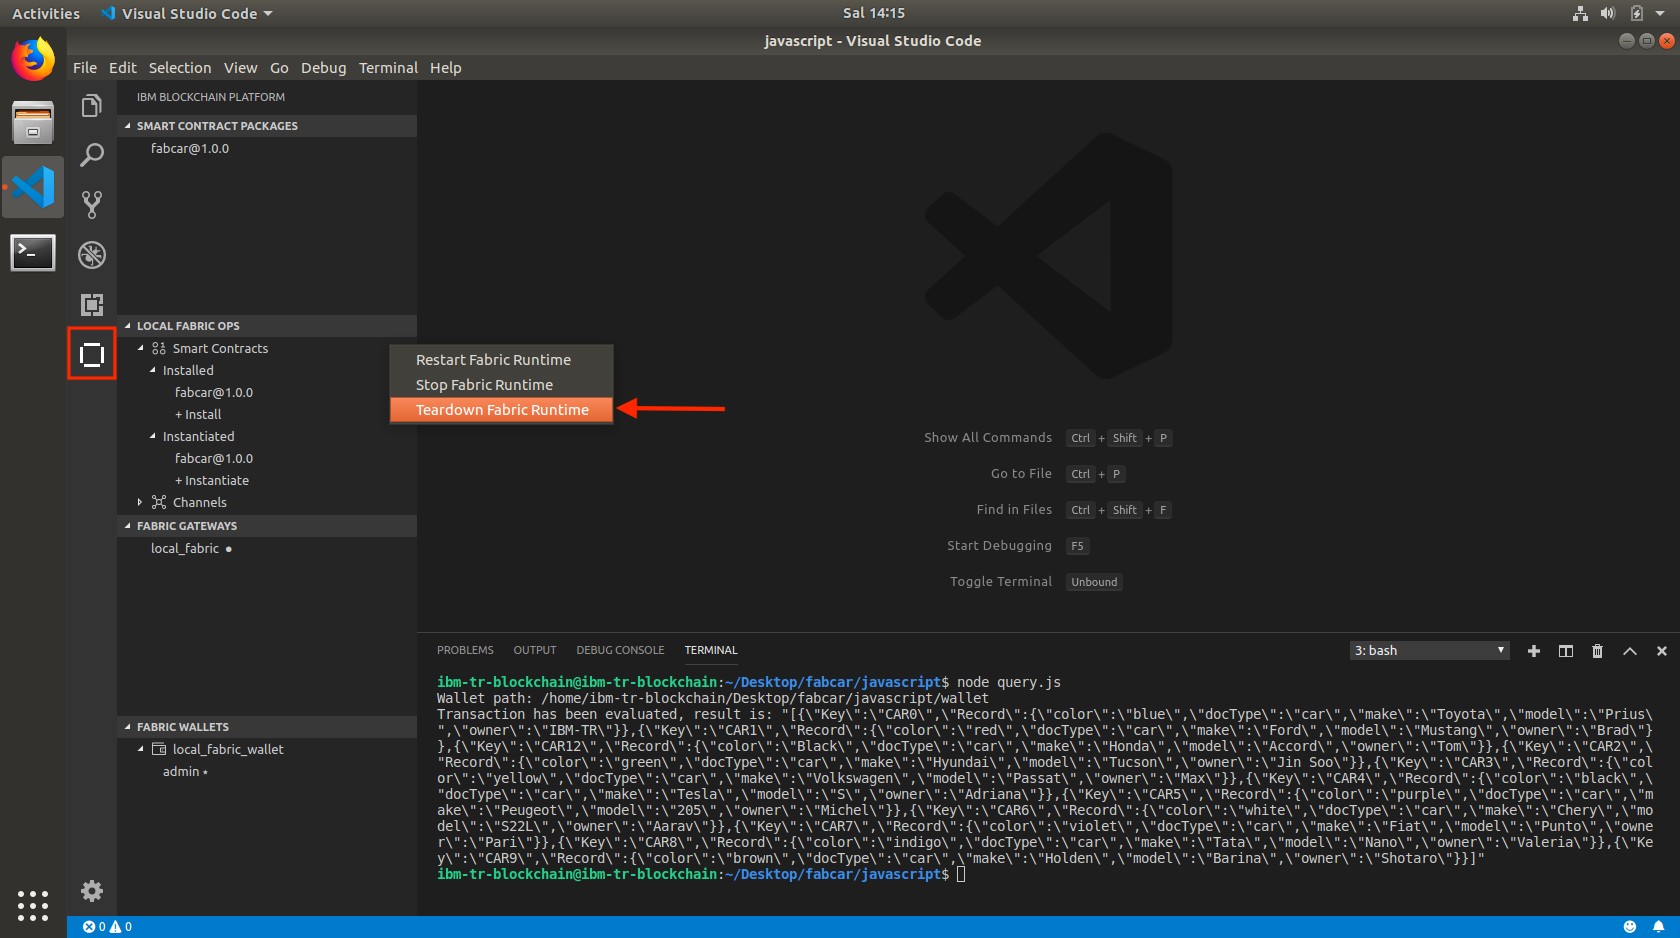Switch to the Output tab

tap(535, 650)
